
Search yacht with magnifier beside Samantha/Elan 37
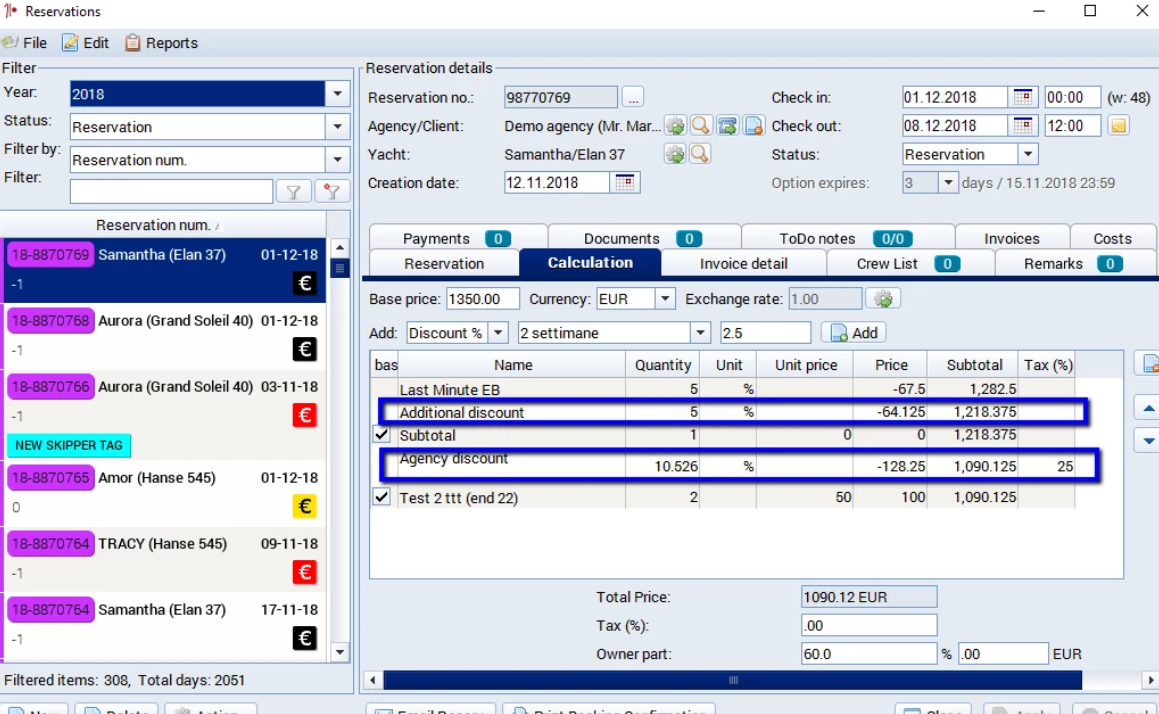coord(700,154)
